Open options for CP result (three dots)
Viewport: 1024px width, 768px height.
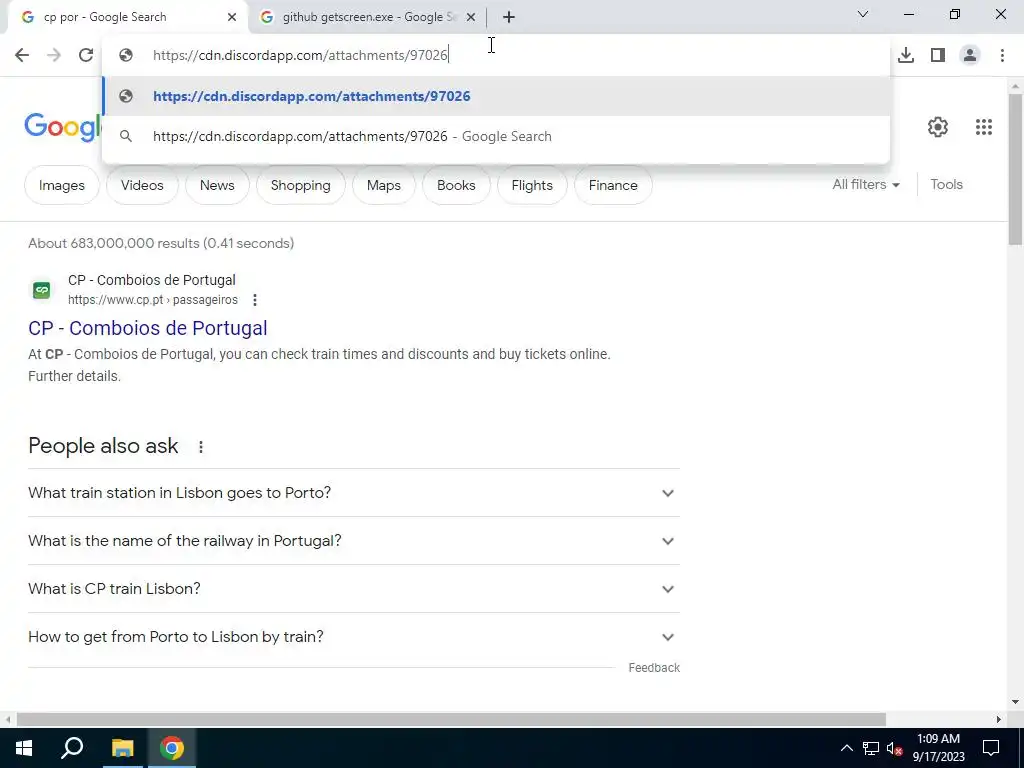pos(255,300)
